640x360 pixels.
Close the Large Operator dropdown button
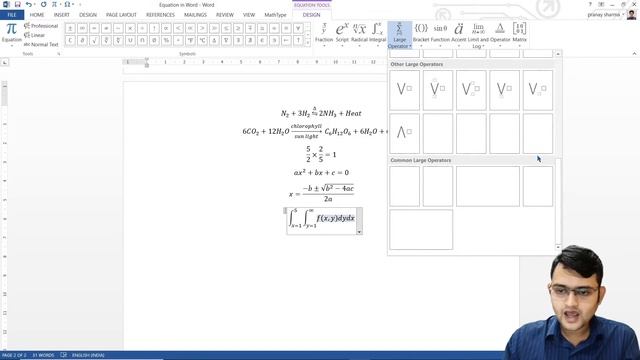point(400,35)
